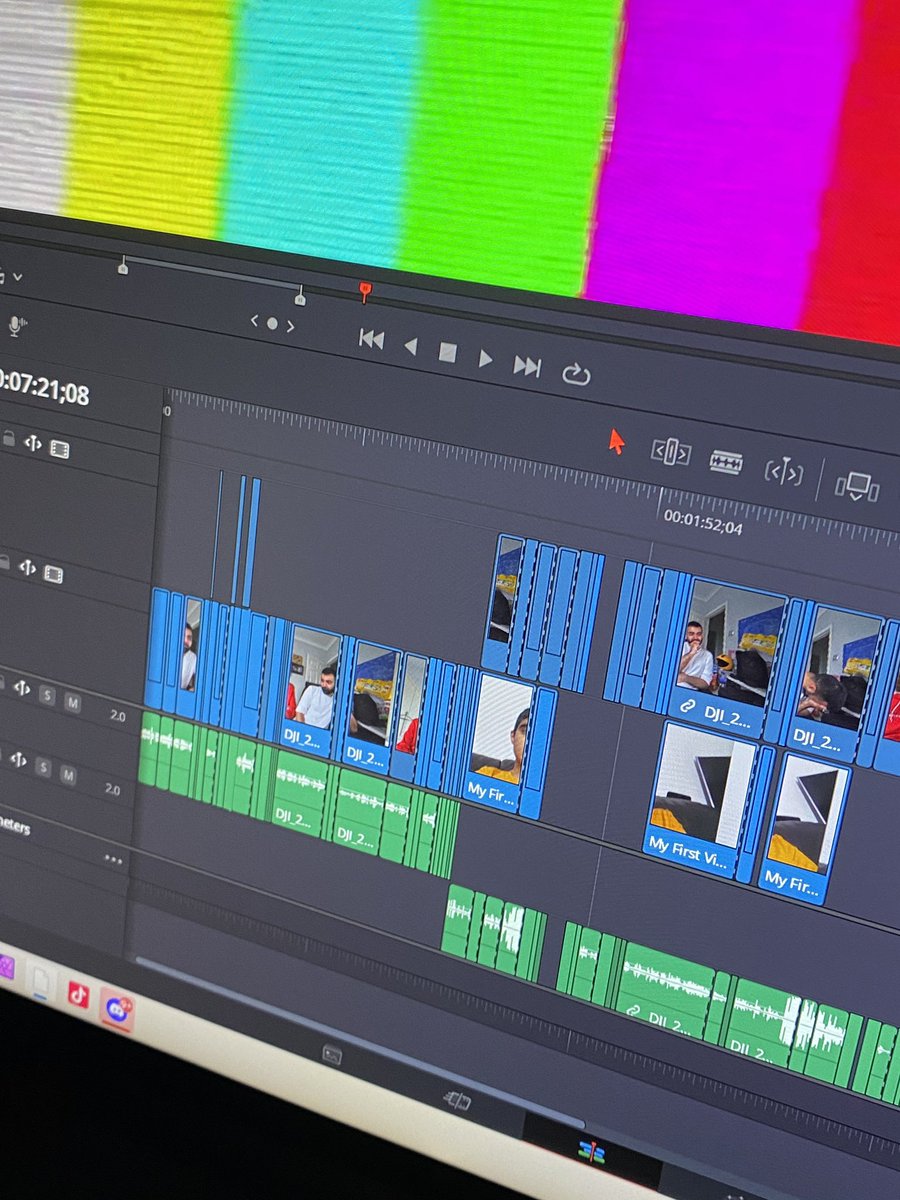
Task: Play the timeline in reverse
Action: (410, 347)
